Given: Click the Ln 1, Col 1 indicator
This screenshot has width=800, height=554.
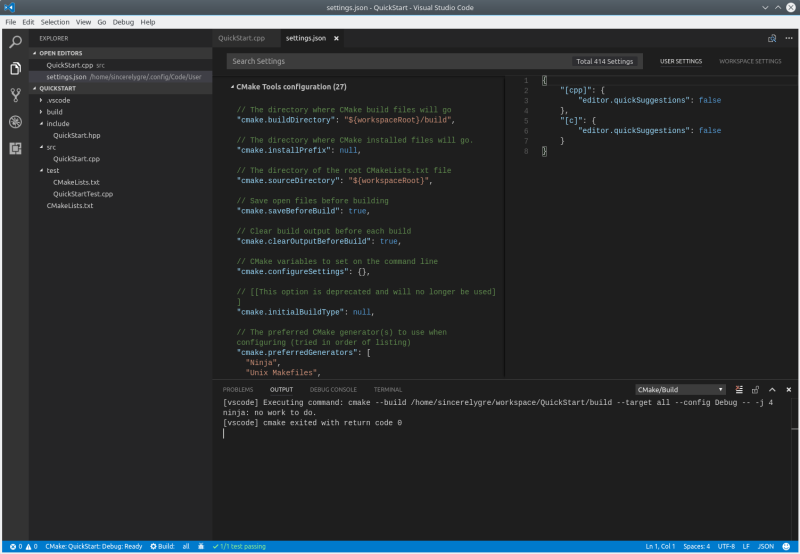Looking at the screenshot, I should pyautogui.click(x=660, y=546).
